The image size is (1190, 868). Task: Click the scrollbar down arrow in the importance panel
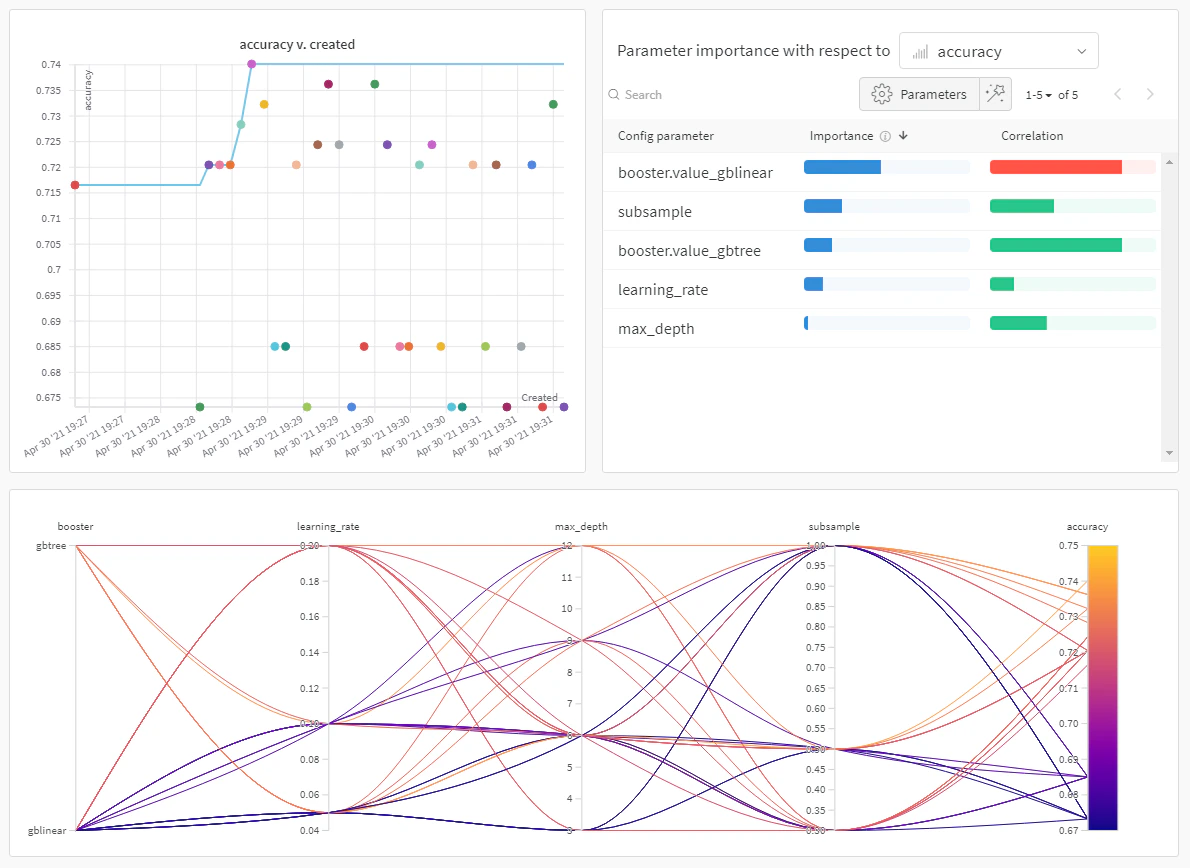click(1169, 452)
